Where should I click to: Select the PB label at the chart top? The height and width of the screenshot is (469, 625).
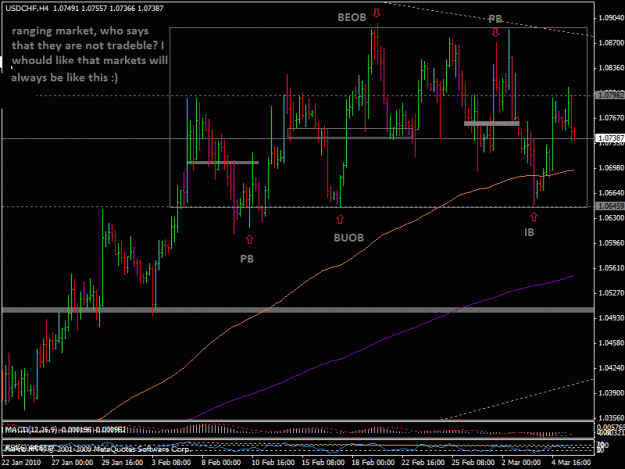[x=495, y=19]
